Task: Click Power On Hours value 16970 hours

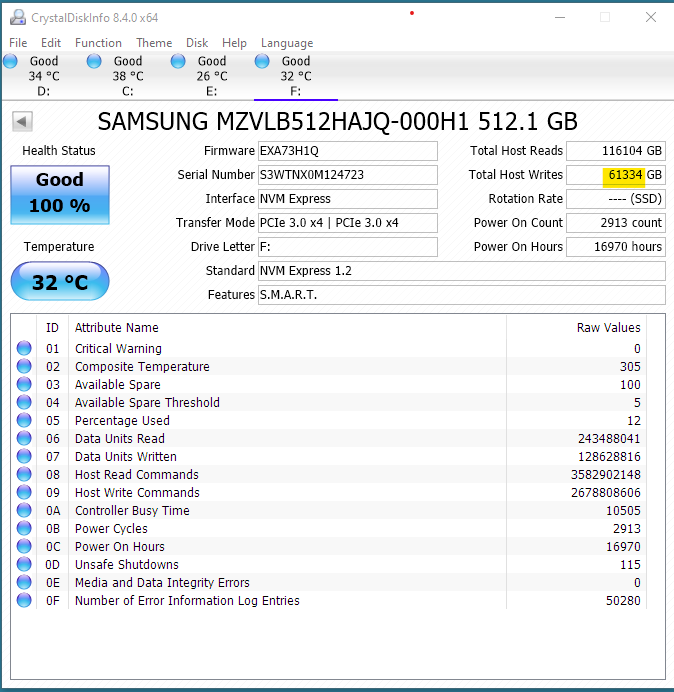Action: [x=616, y=247]
